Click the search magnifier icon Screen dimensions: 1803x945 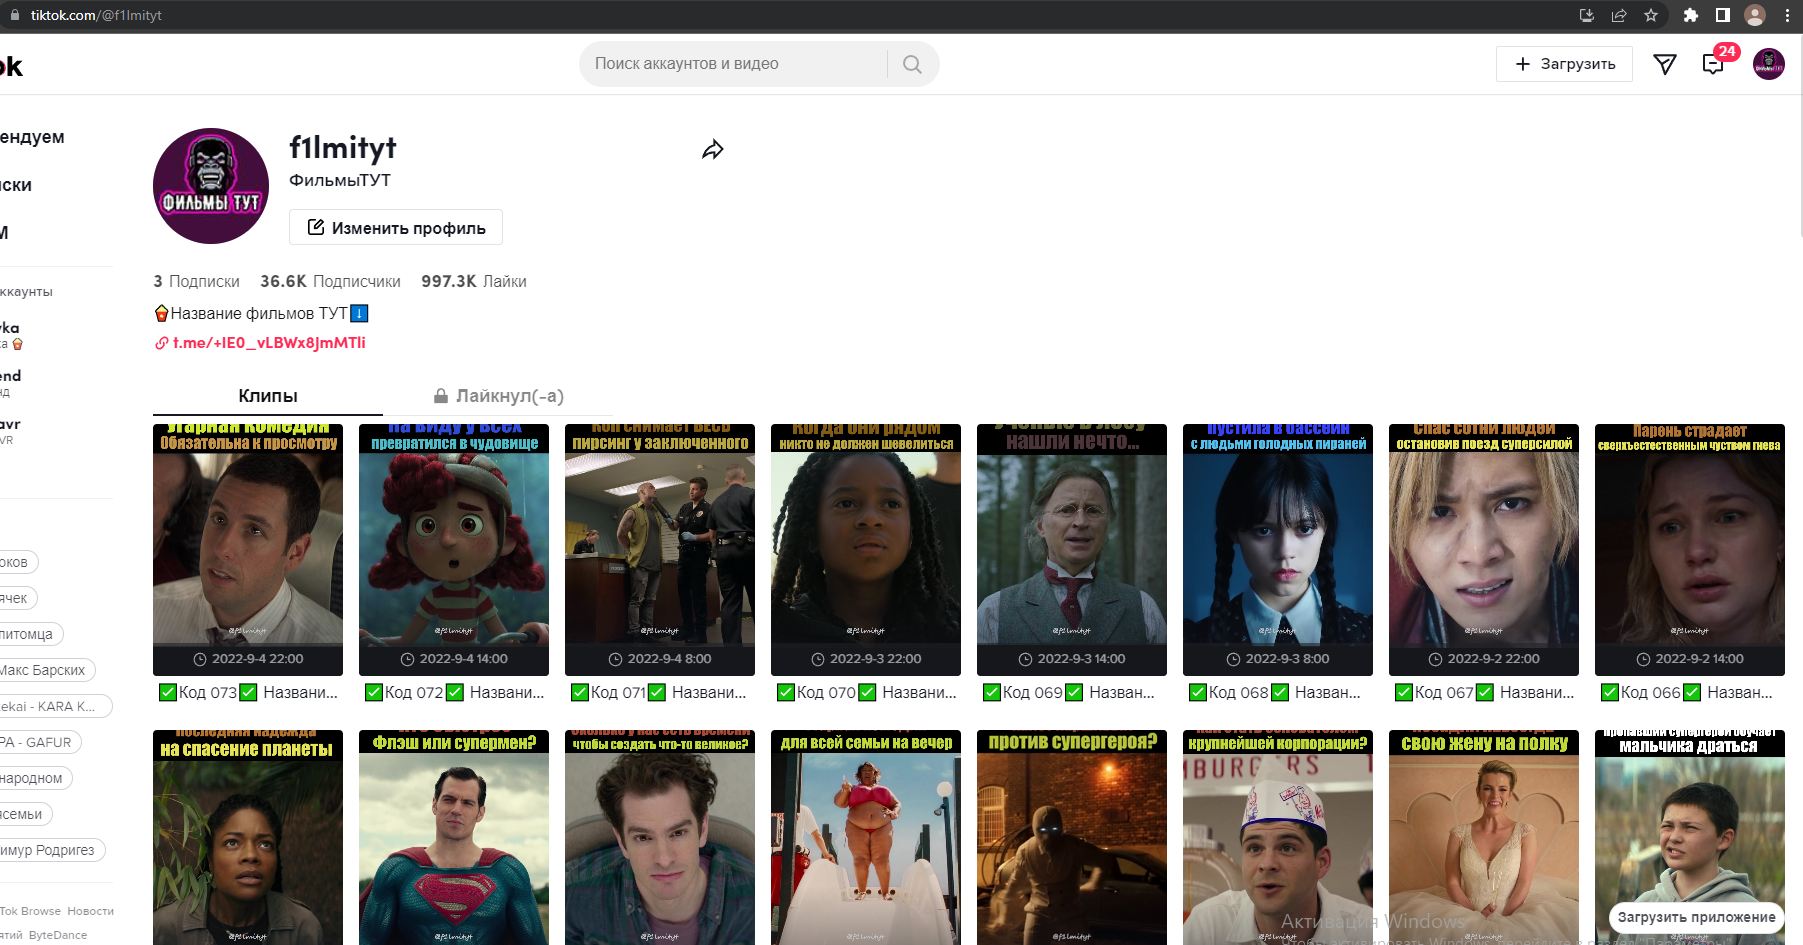click(912, 64)
